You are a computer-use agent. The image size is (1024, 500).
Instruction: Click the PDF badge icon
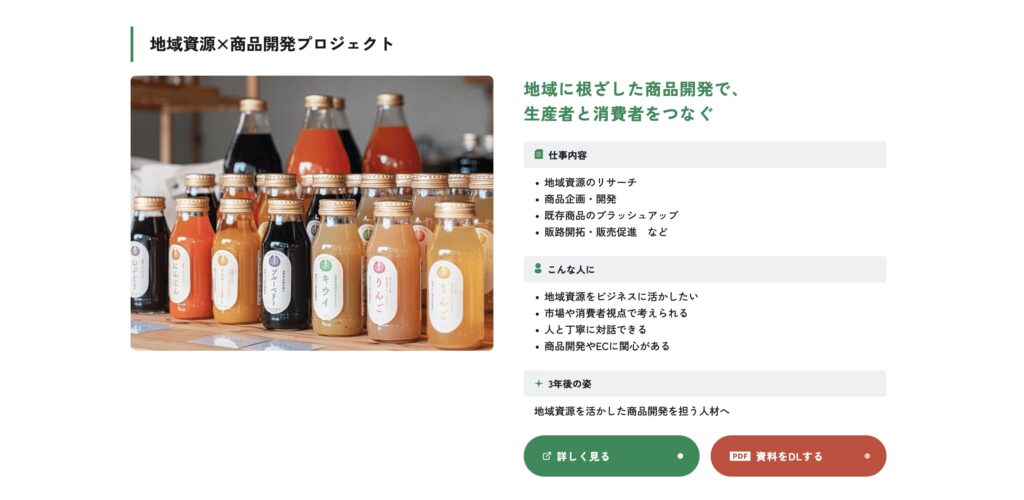pyautogui.click(x=739, y=456)
